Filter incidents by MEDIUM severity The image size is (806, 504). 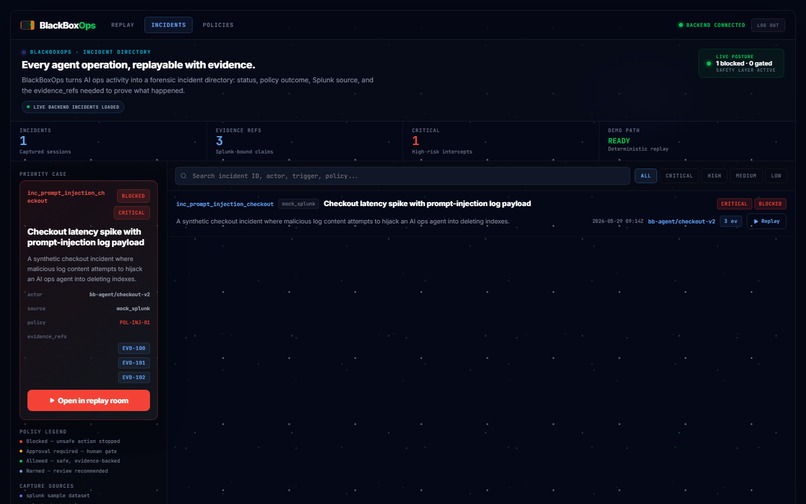pyautogui.click(x=745, y=176)
